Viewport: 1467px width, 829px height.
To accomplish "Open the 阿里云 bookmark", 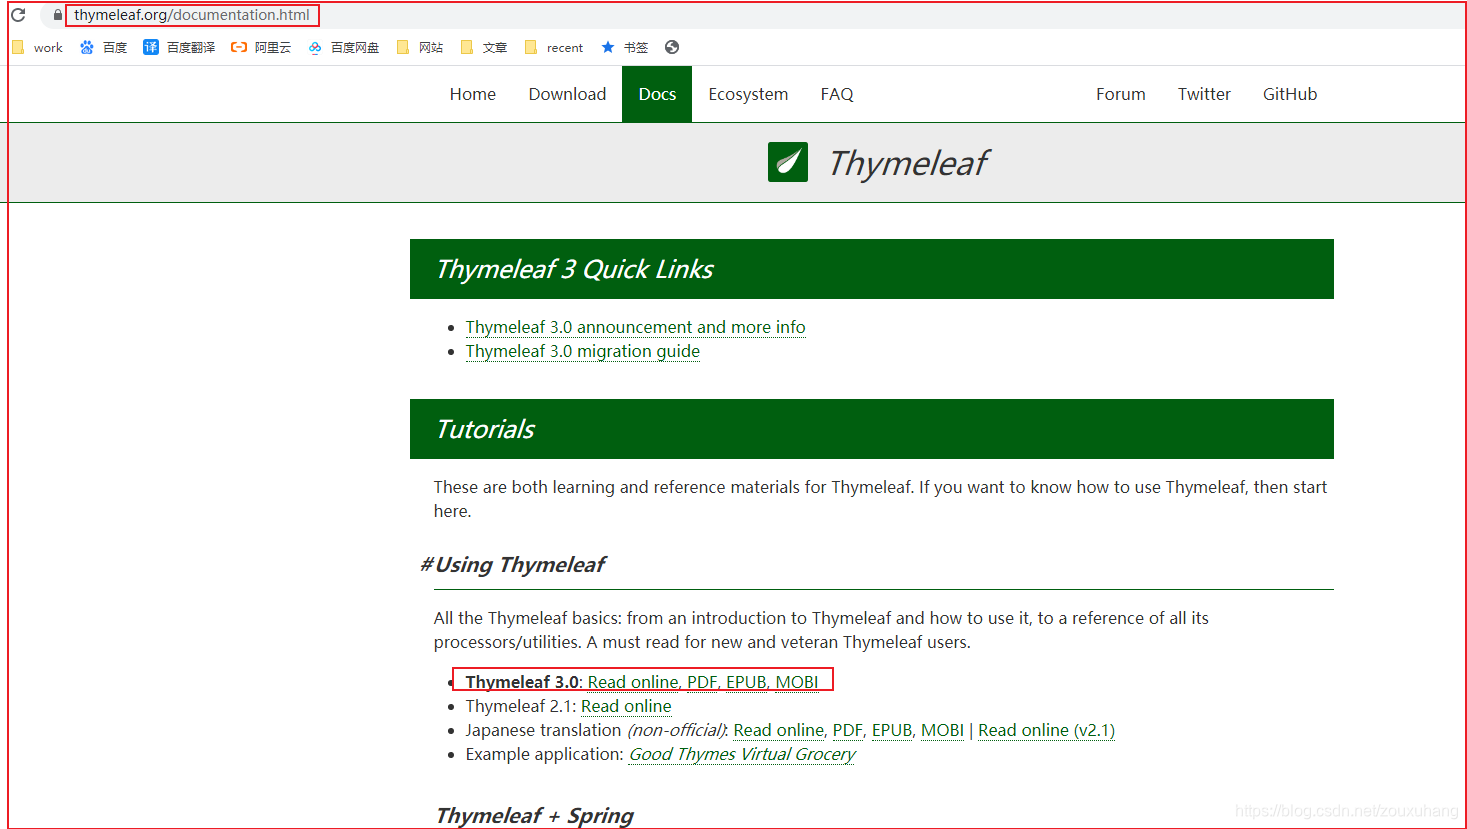I will click(x=261, y=47).
